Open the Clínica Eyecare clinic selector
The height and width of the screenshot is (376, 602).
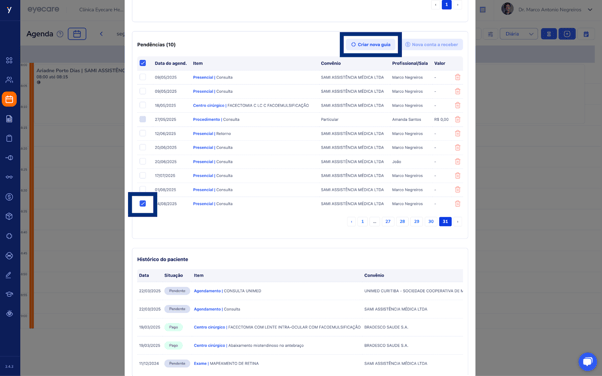101,10
